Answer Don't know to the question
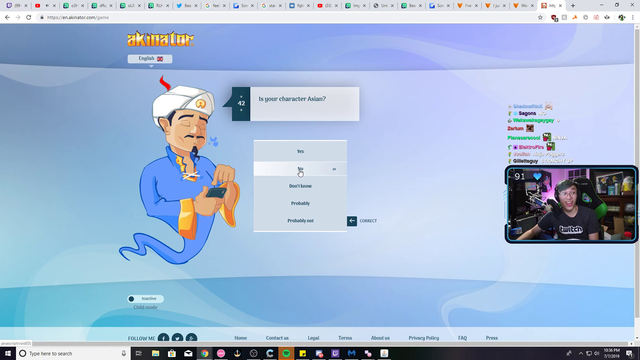This screenshot has width=640, height=360. coord(300,186)
